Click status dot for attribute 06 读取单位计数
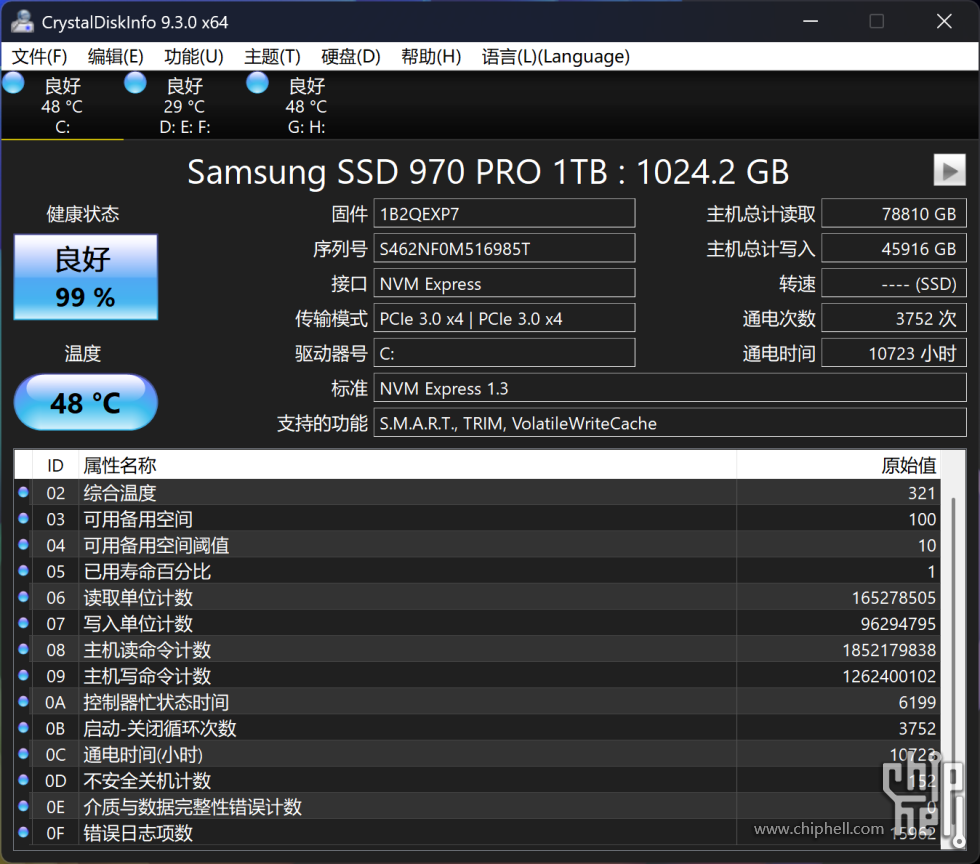 point(23,597)
